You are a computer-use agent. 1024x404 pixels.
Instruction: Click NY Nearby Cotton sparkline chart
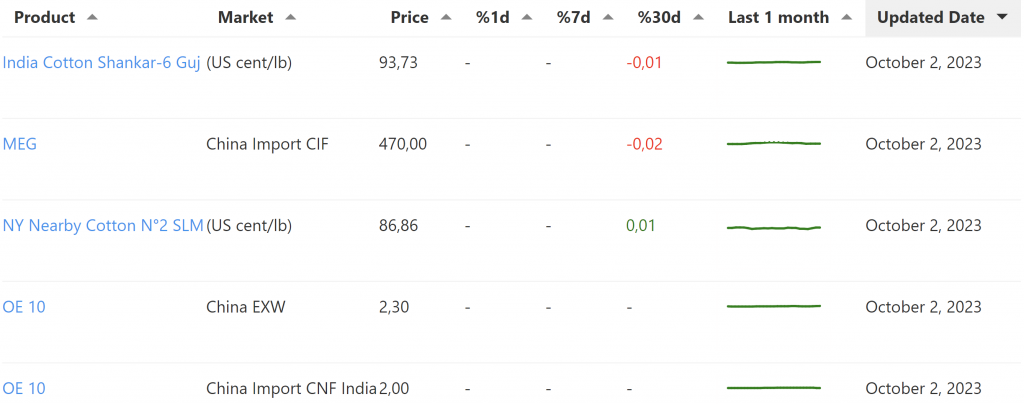pyautogui.click(x=773, y=227)
